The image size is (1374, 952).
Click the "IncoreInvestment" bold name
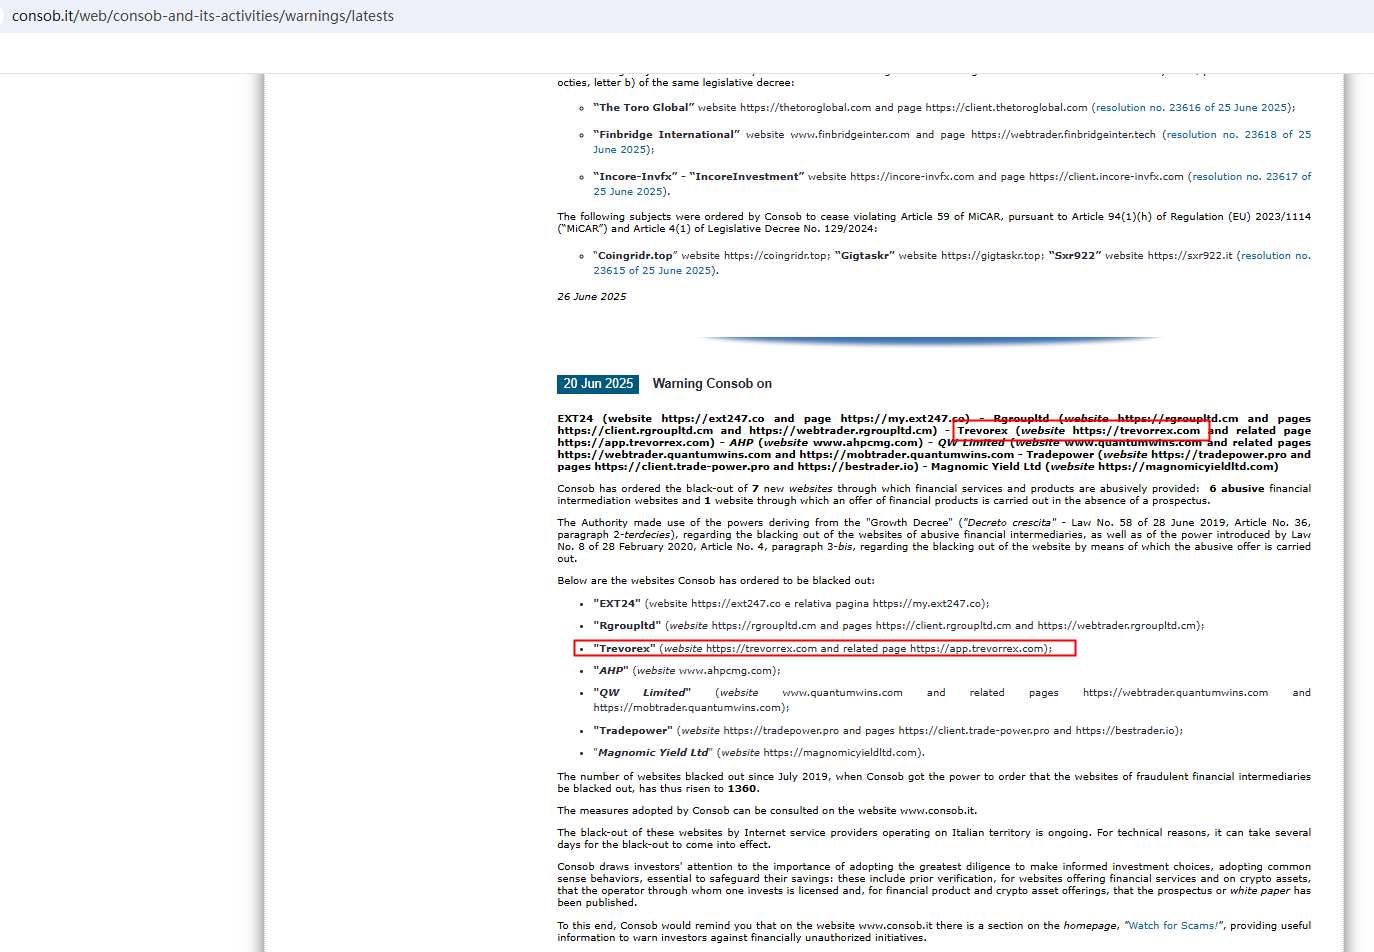click(x=746, y=177)
